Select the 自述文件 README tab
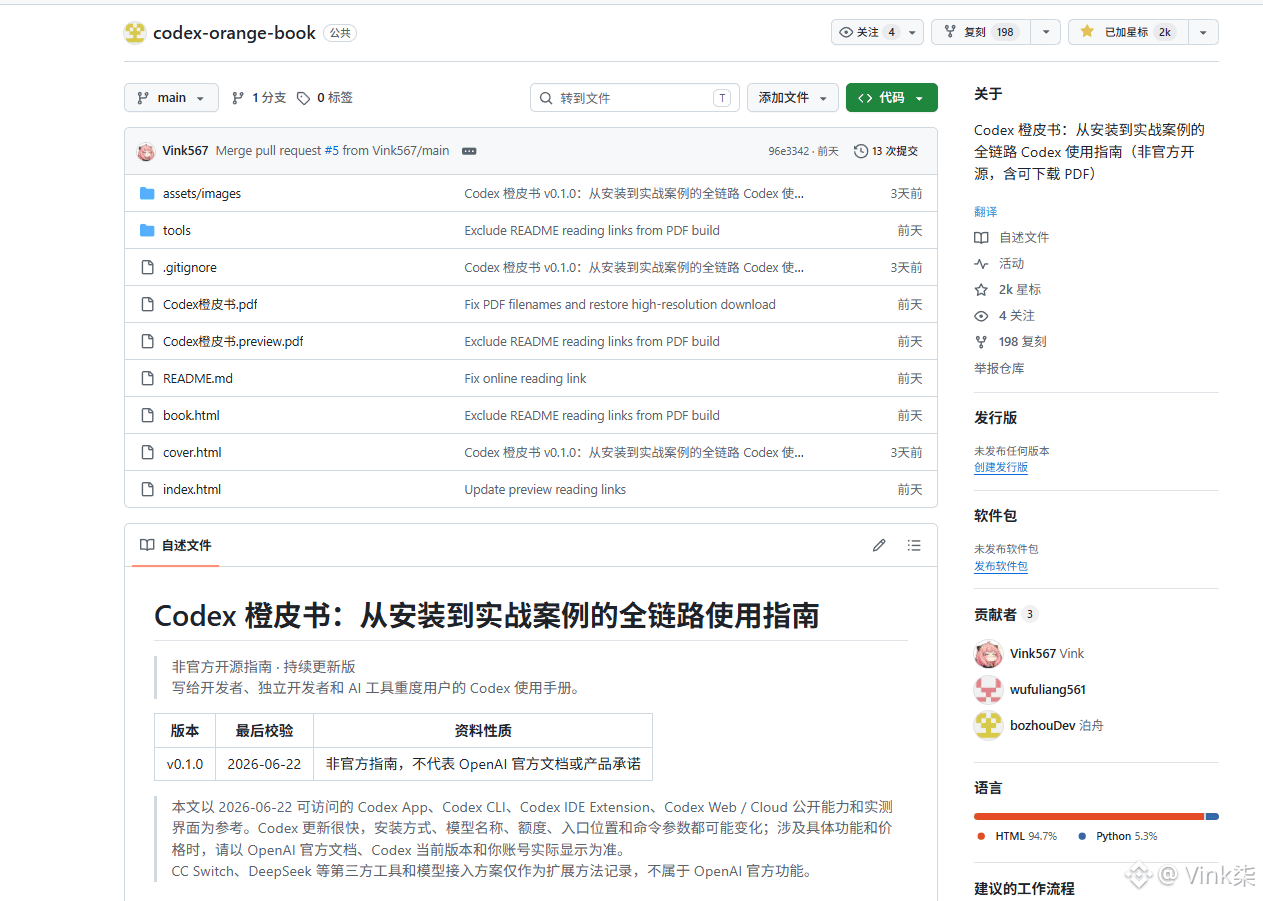The image size is (1263, 901). tap(176, 545)
